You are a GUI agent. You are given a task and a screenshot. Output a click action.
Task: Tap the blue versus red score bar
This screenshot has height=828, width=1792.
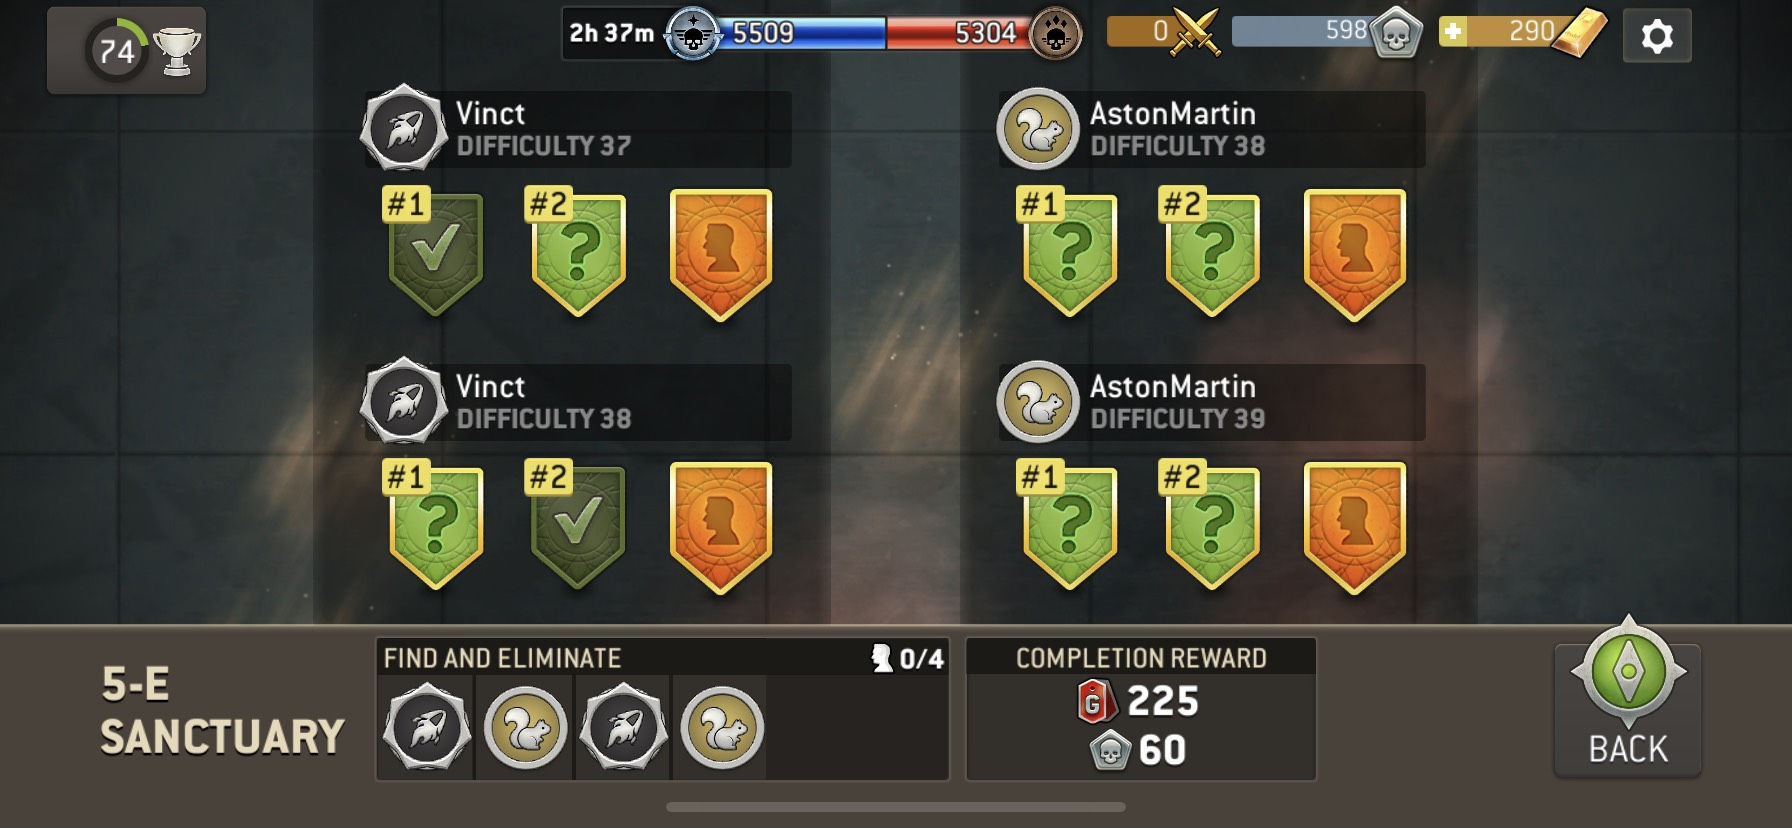822,33
